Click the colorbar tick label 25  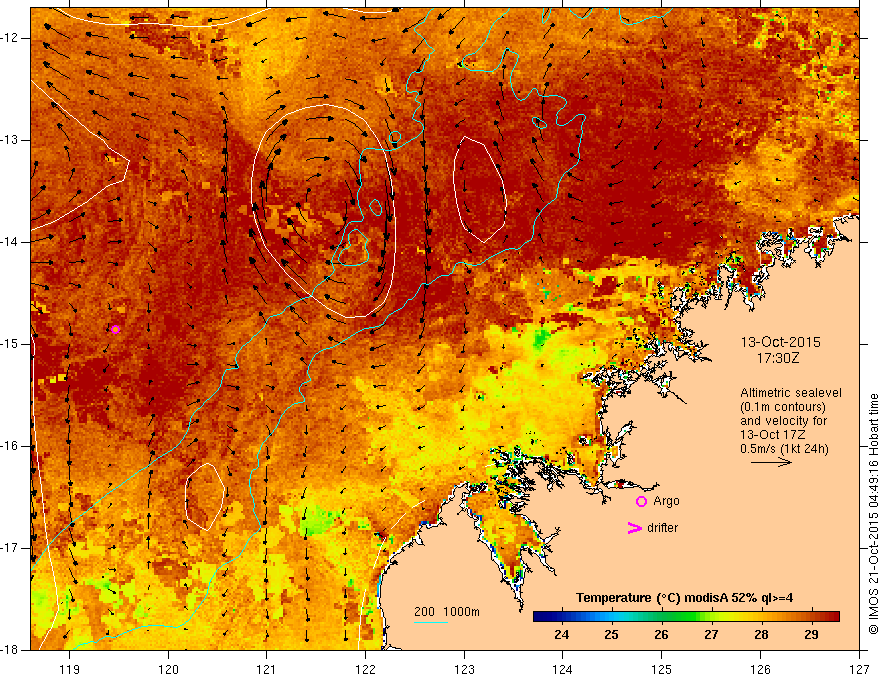(611, 635)
